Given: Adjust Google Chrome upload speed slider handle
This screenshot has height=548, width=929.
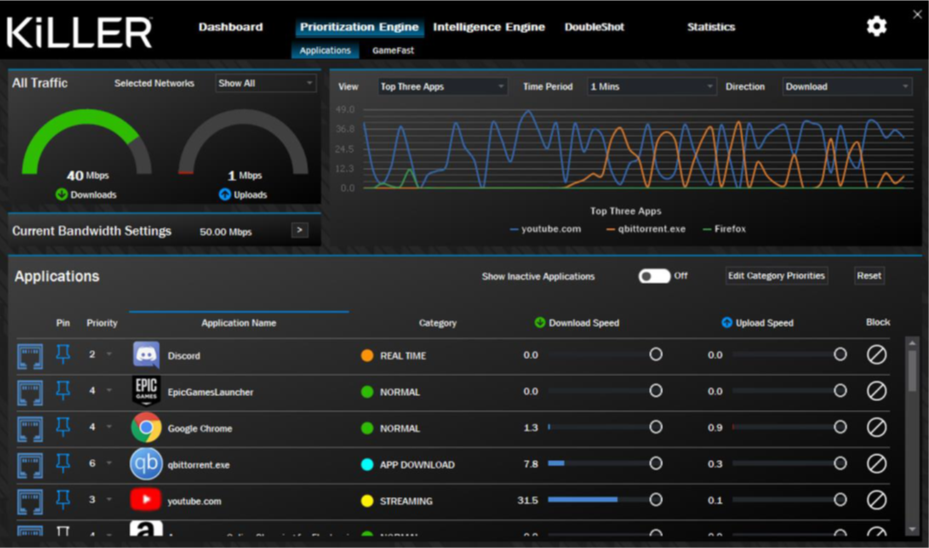Looking at the screenshot, I should [840, 427].
